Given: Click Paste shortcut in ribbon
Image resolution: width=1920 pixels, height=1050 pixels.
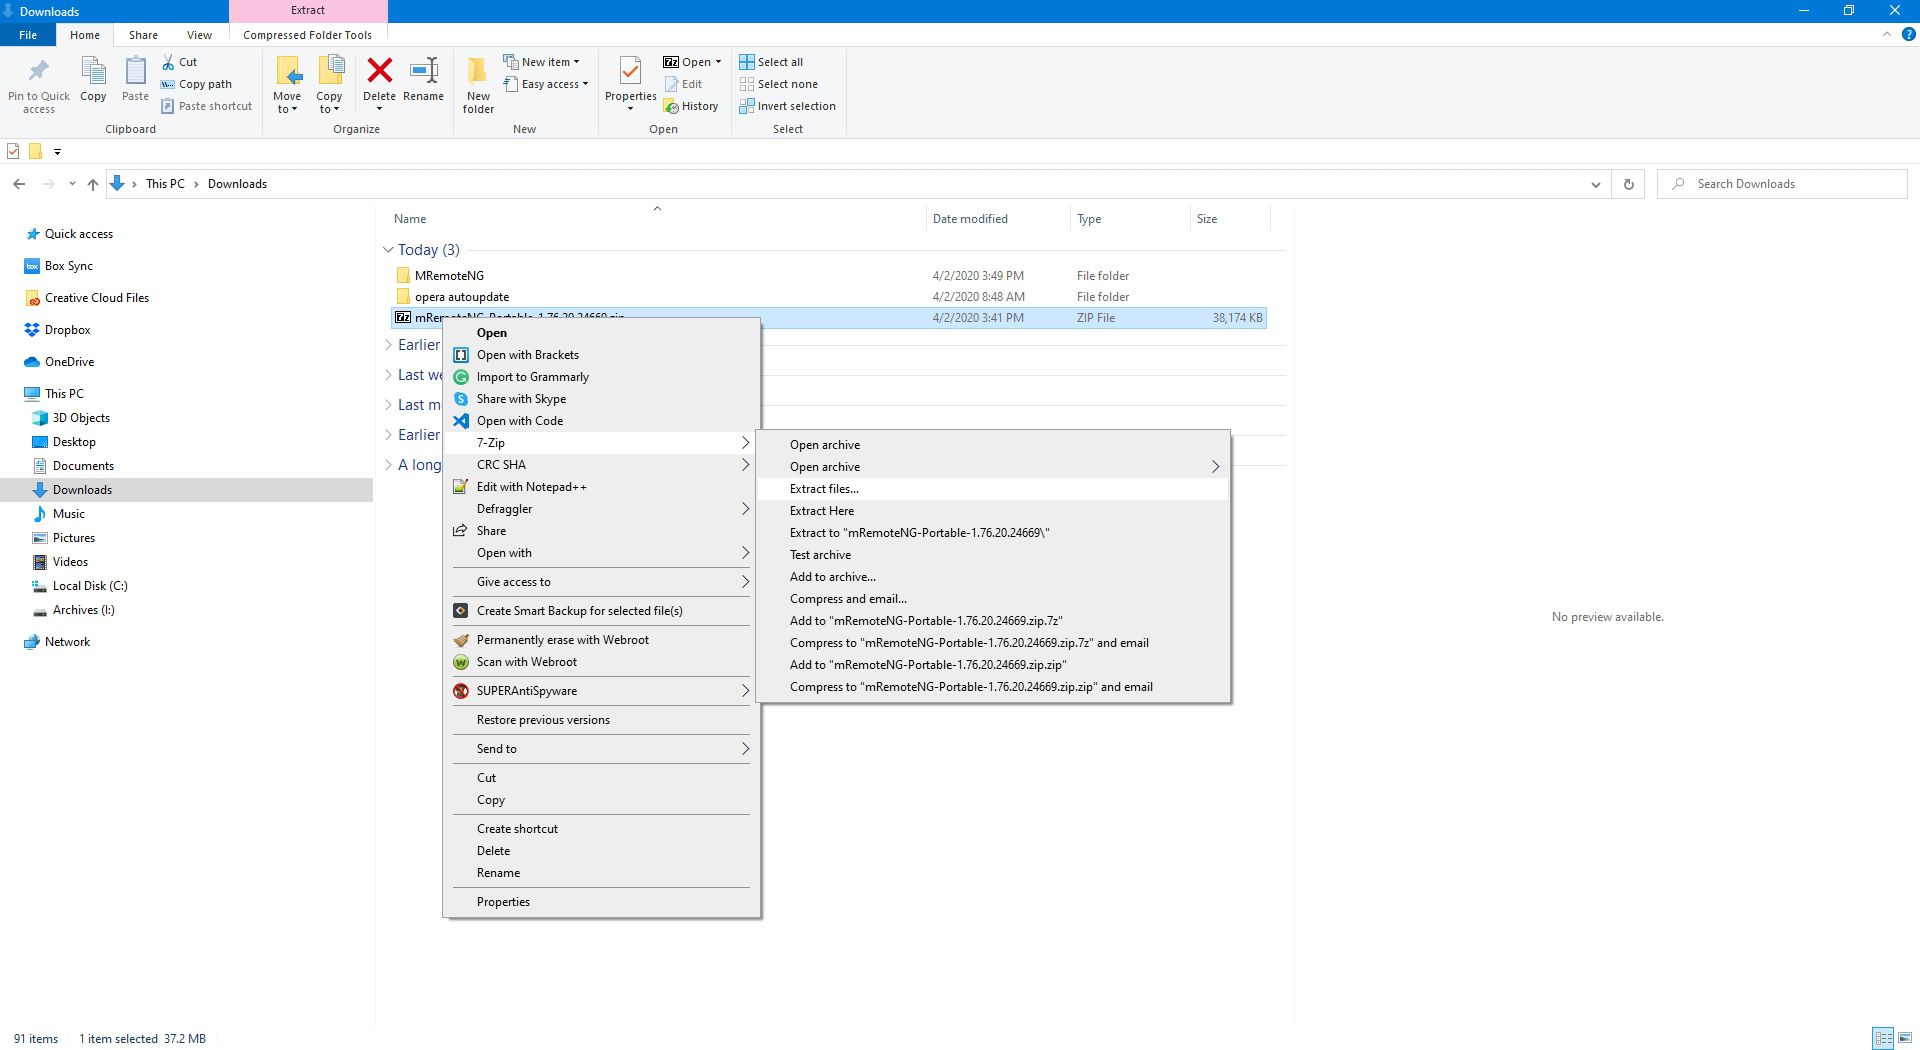Looking at the screenshot, I should point(206,106).
